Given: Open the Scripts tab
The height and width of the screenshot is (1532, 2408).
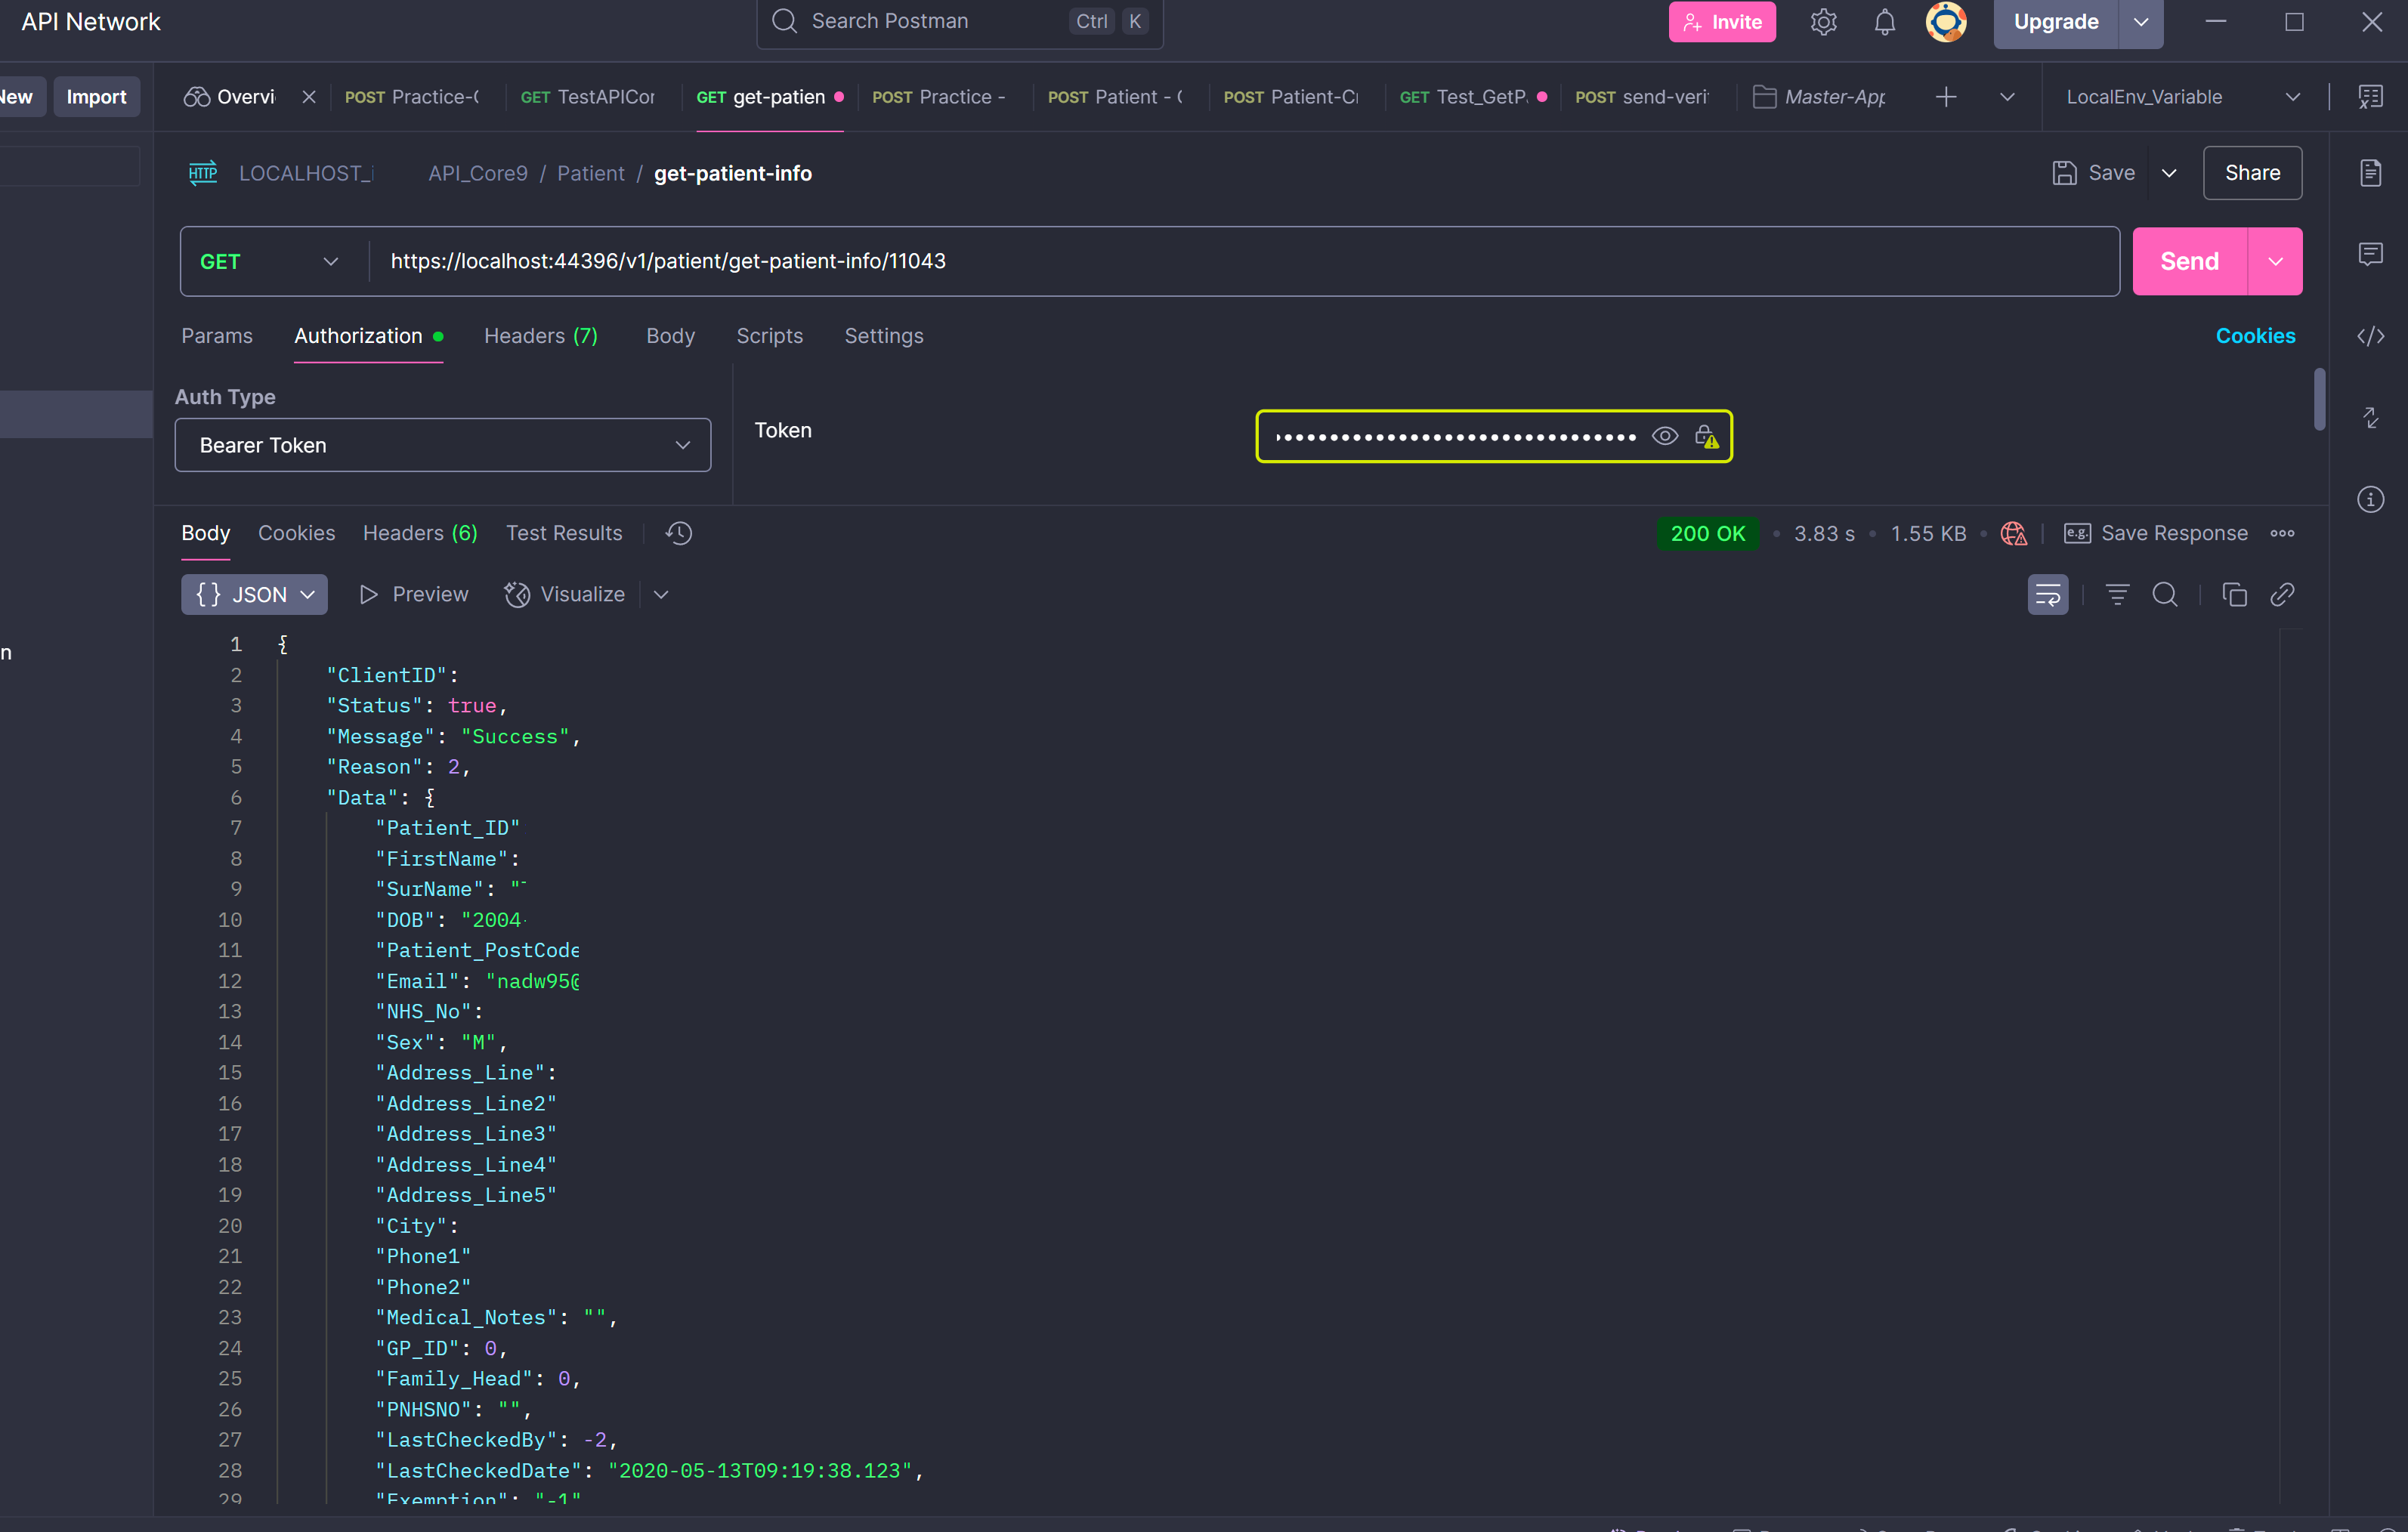Looking at the screenshot, I should click(x=769, y=336).
